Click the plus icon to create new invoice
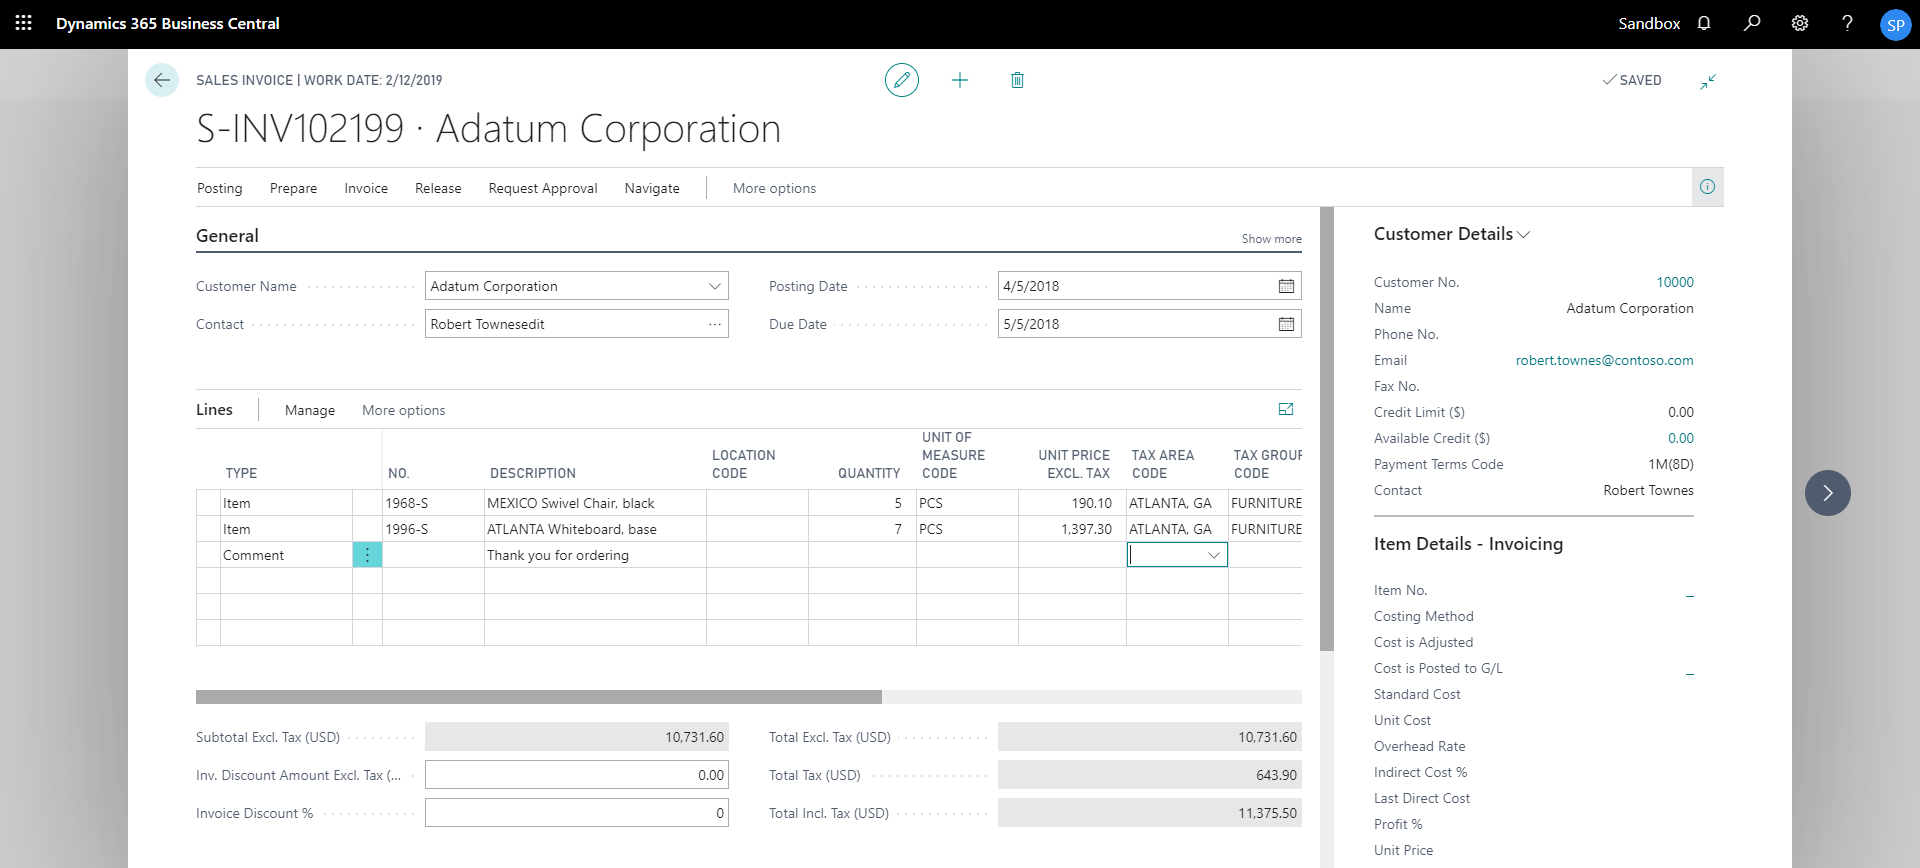 [x=959, y=80]
